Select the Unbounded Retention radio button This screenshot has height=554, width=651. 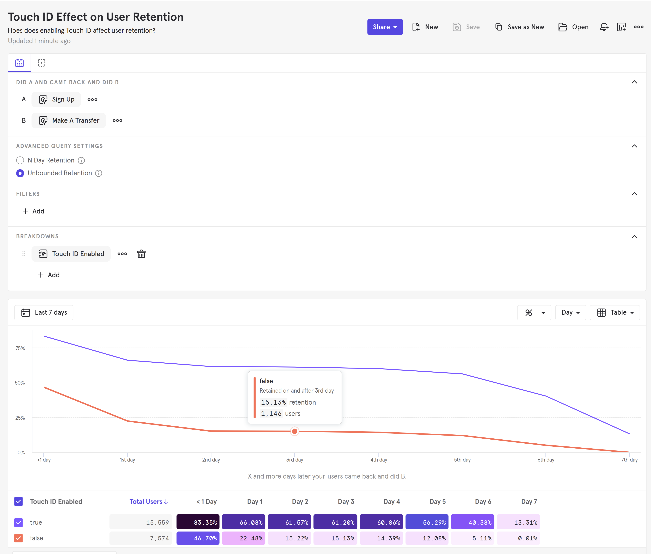(x=20, y=173)
